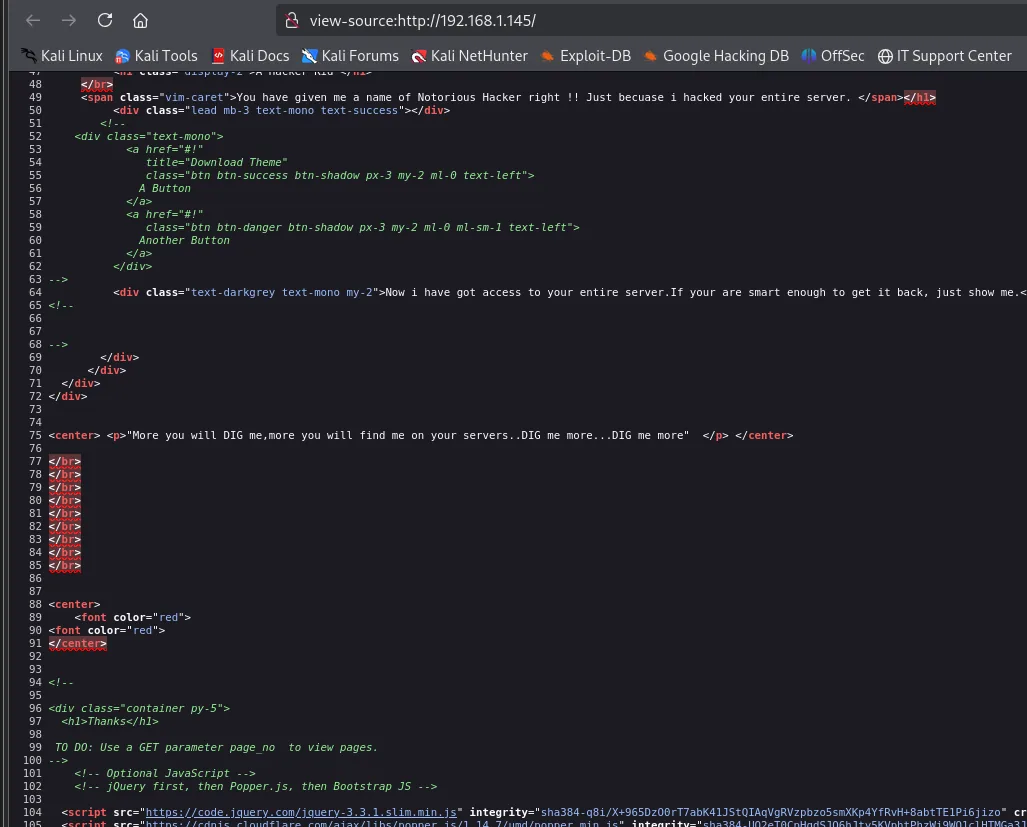Click the 'A Button' comment text on line 56
The width and height of the screenshot is (1027, 827).
pos(164,189)
